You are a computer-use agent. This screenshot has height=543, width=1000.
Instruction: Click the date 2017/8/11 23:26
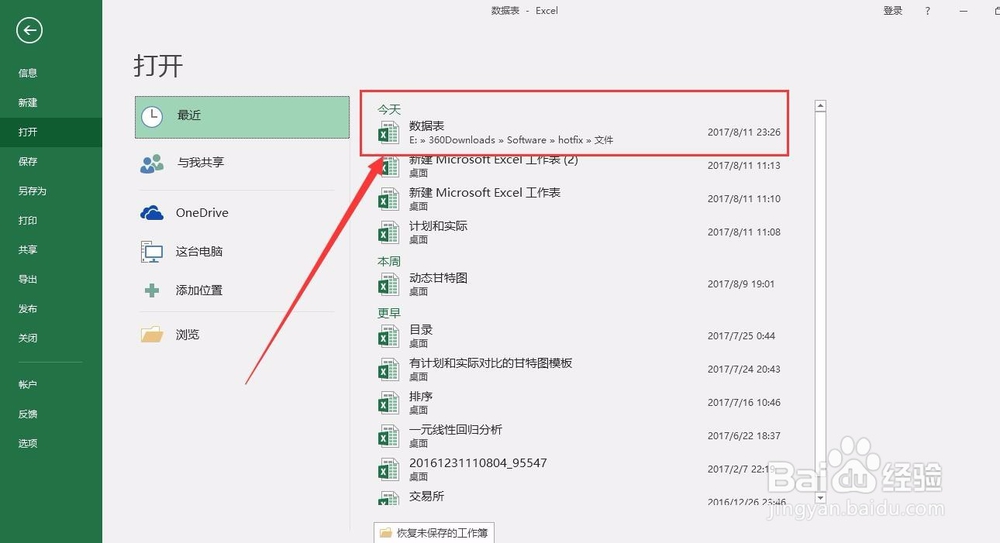click(x=744, y=132)
